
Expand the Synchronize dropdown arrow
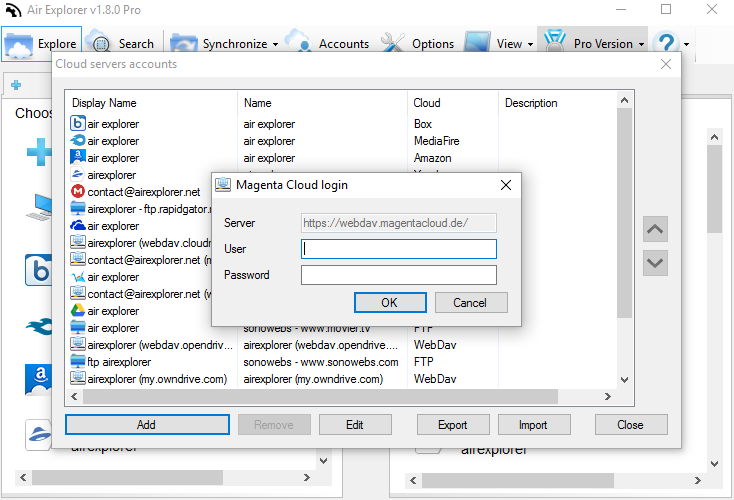tap(275, 44)
